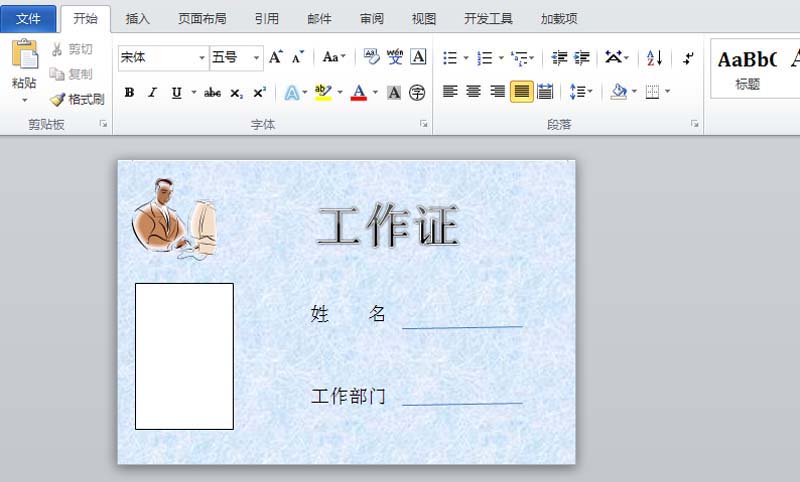
Task: Click the Copy (复制) button
Action: (x=71, y=74)
